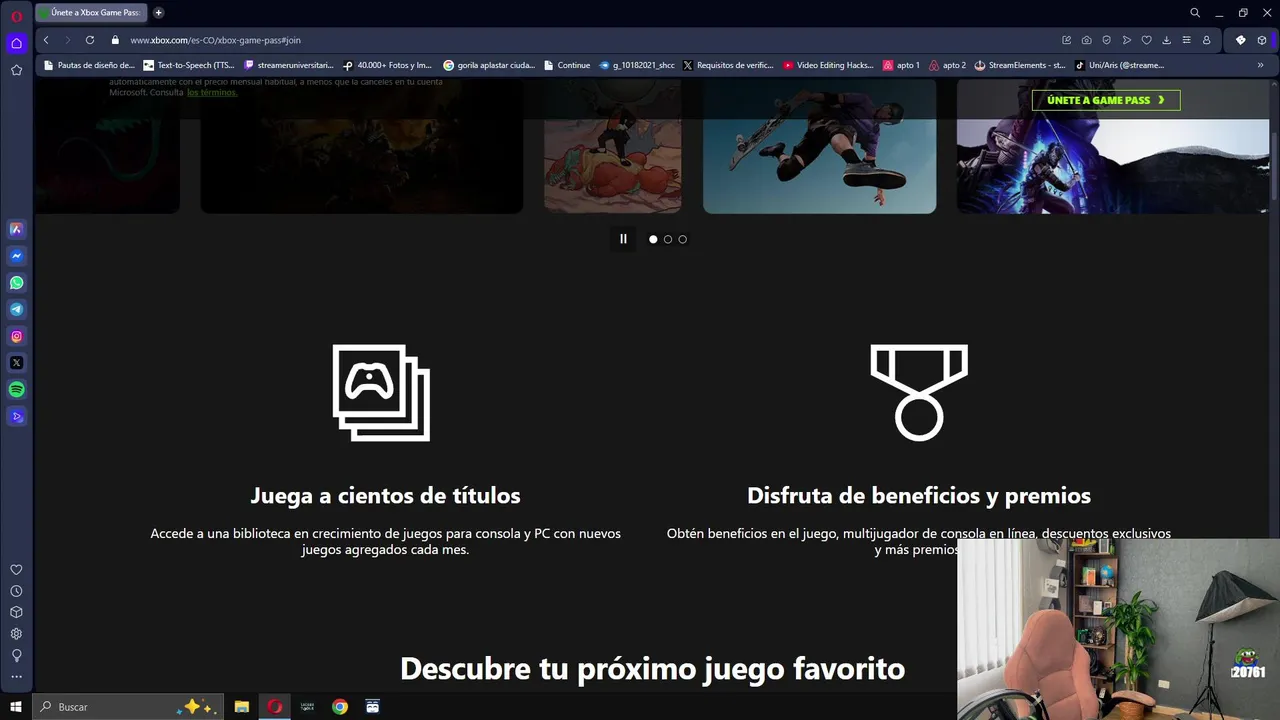This screenshot has width=1280, height=720.
Task: Open the sidebar player icon below Spotify
Action: [16, 417]
